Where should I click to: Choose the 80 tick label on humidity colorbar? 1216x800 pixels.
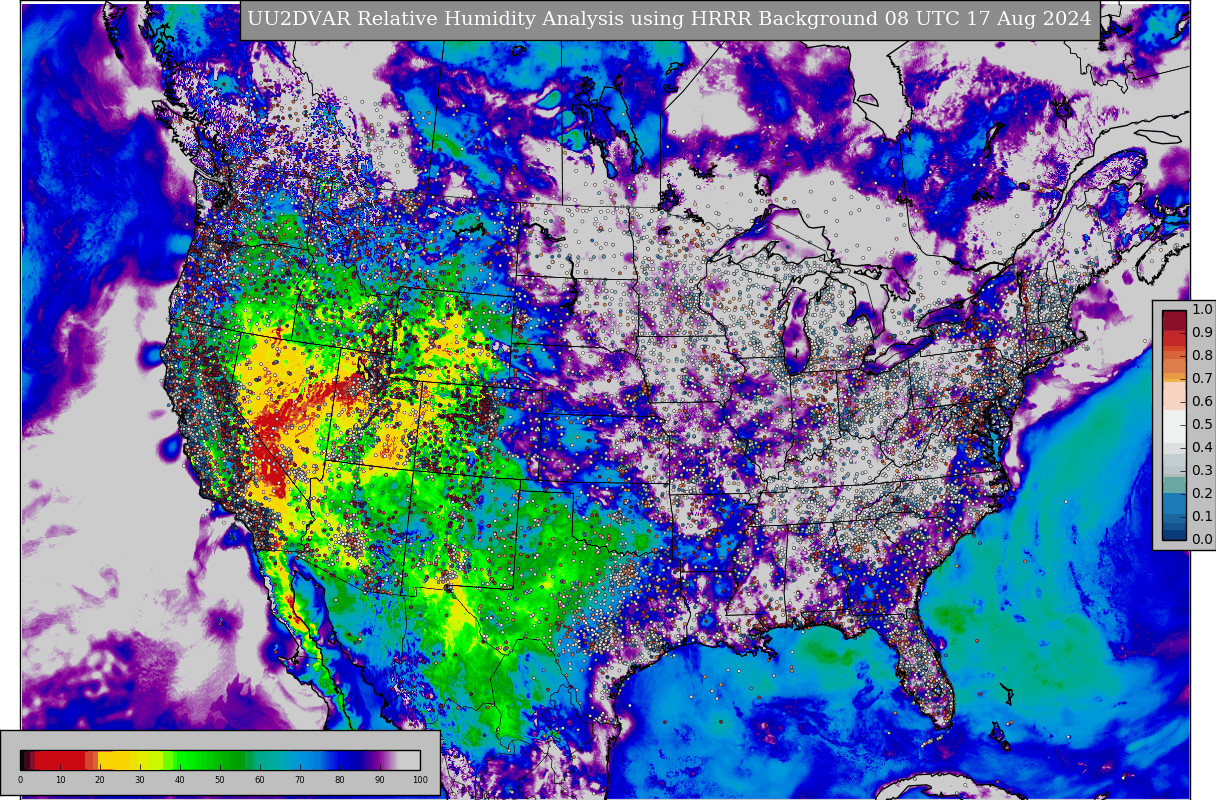(340, 780)
